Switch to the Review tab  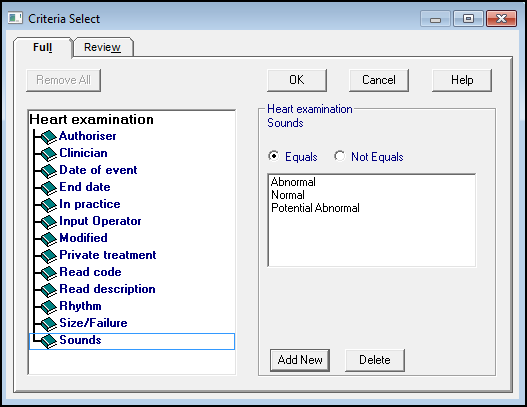click(103, 47)
